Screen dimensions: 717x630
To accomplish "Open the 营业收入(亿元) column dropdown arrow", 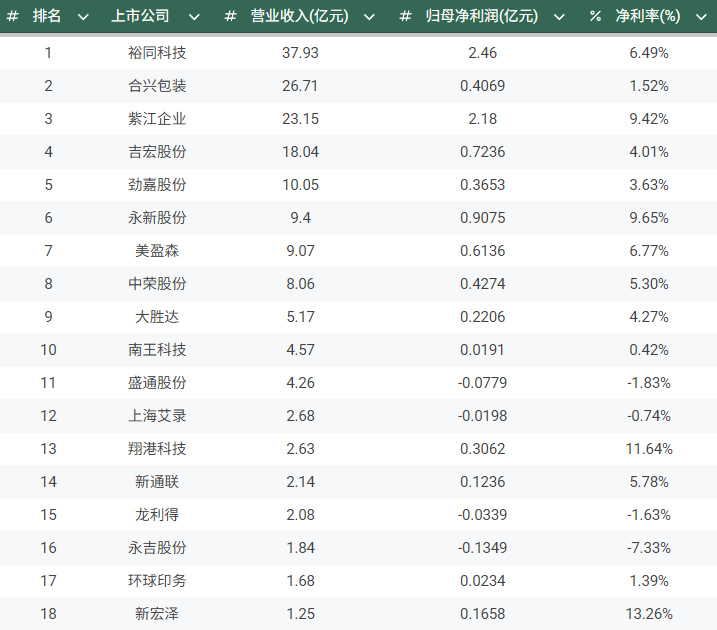I will [369, 17].
